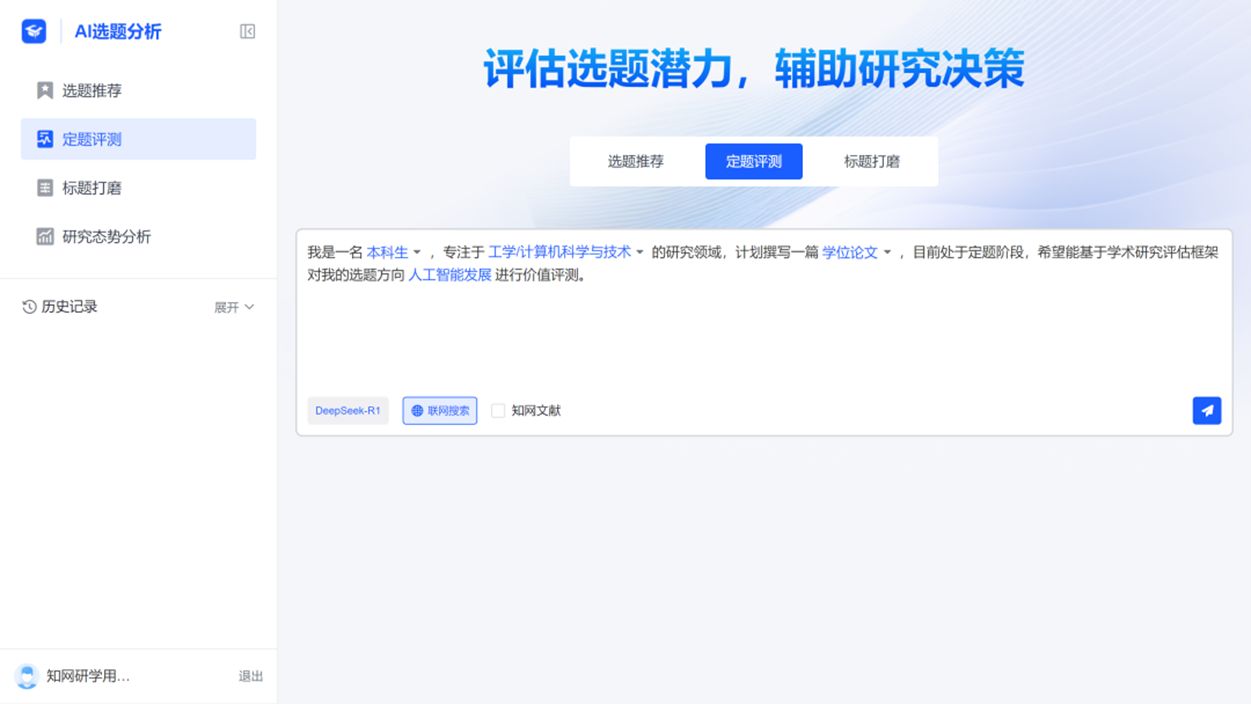The height and width of the screenshot is (704, 1251).
Task: Expand the 历史记录 list with 展开
Action: pyautogui.click(x=234, y=308)
